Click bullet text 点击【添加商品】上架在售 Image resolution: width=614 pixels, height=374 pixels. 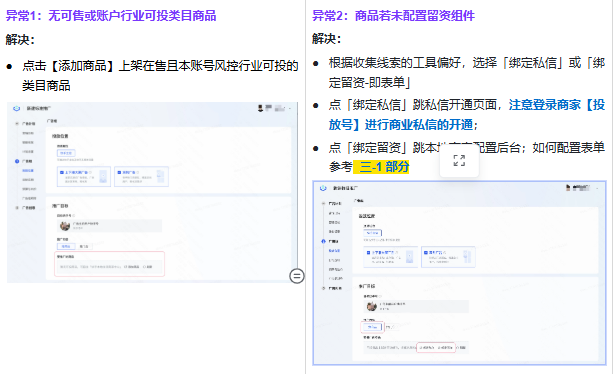tap(160, 76)
